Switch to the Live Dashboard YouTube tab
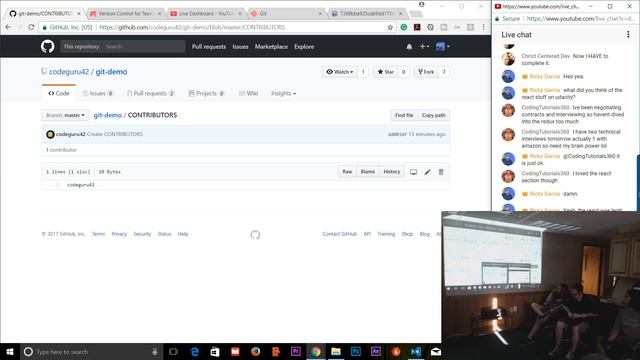Image resolution: width=640 pixels, height=360 pixels. pyautogui.click(x=205, y=13)
